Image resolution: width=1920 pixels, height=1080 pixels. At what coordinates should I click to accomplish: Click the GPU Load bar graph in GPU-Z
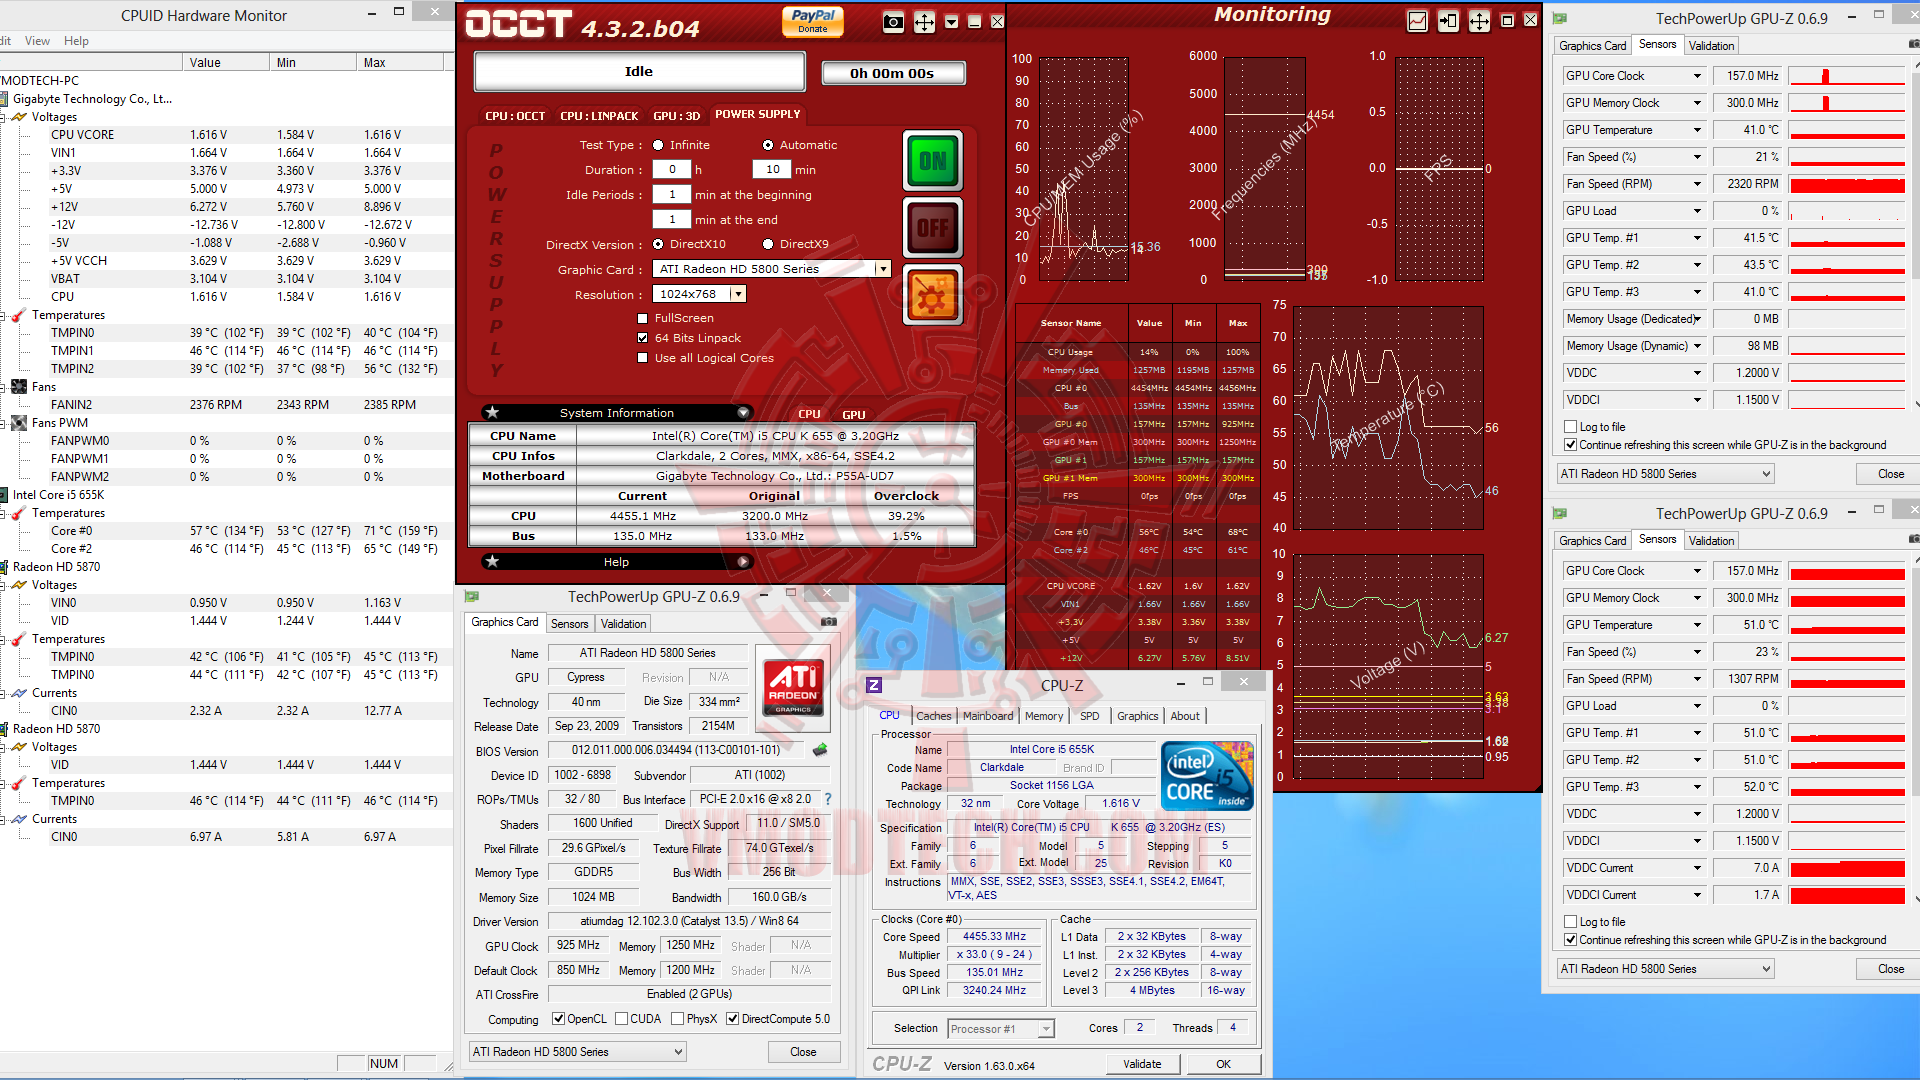point(1845,210)
